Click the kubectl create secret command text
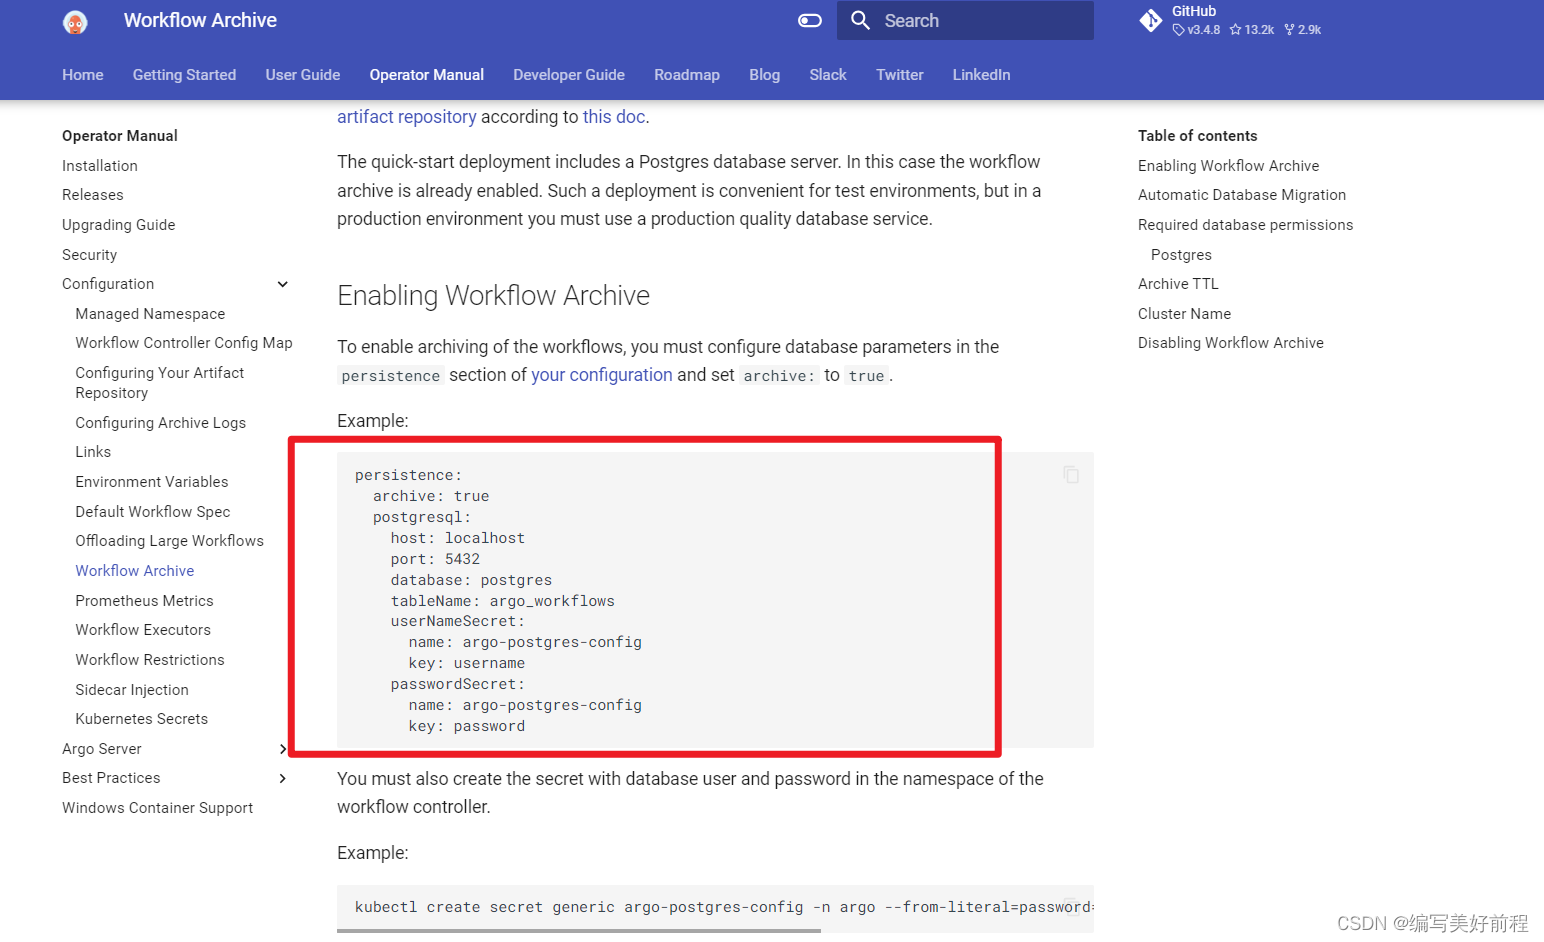Image resolution: width=1544 pixels, height=942 pixels. click(x=724, y=907)
